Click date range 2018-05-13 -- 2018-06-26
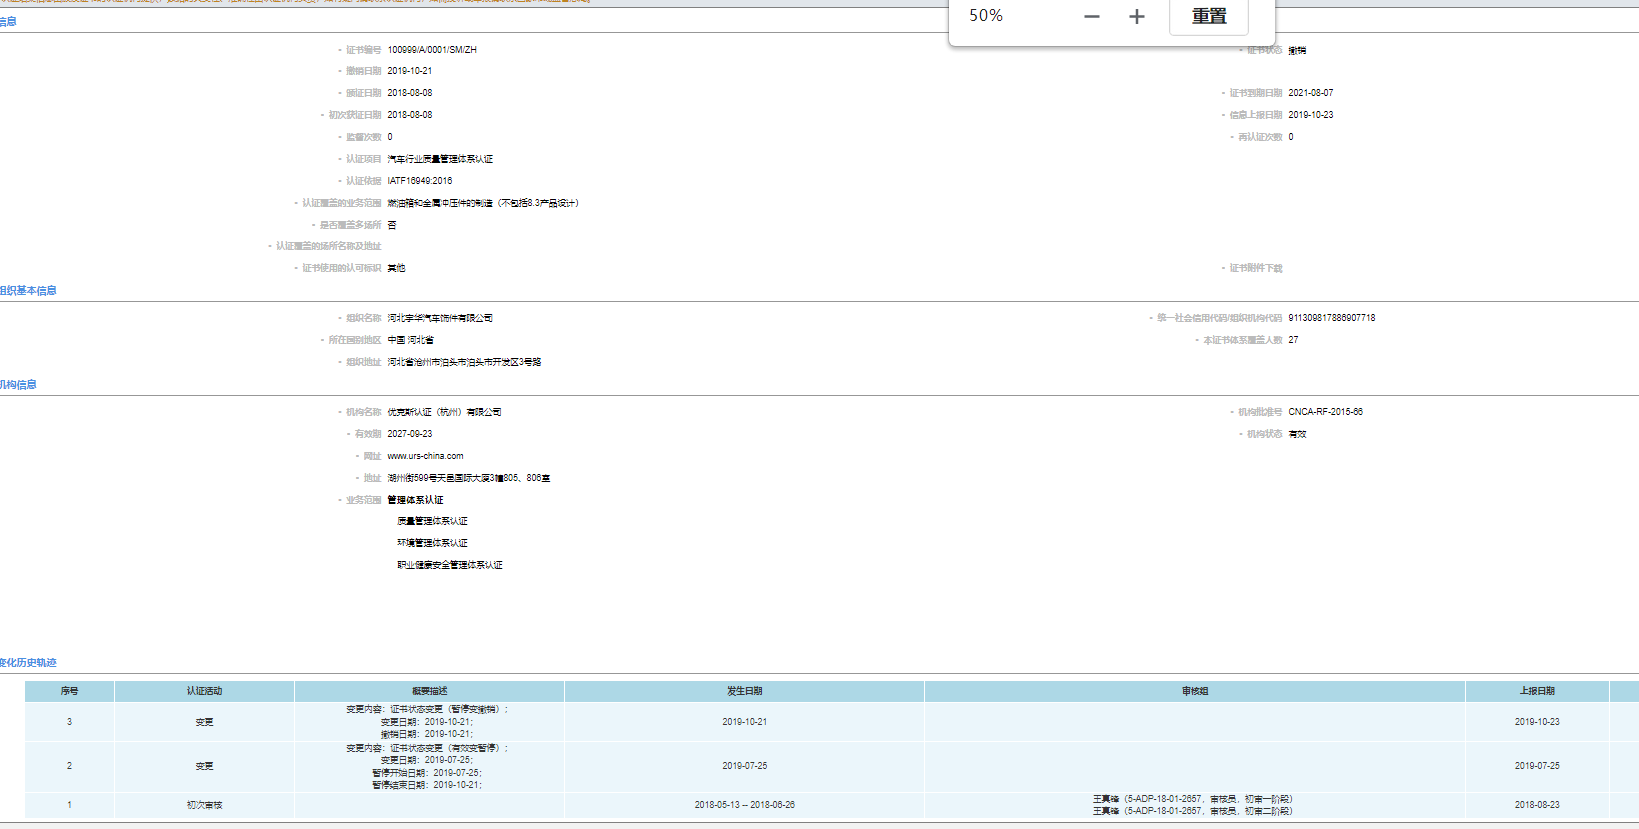 tap(745, 805)
